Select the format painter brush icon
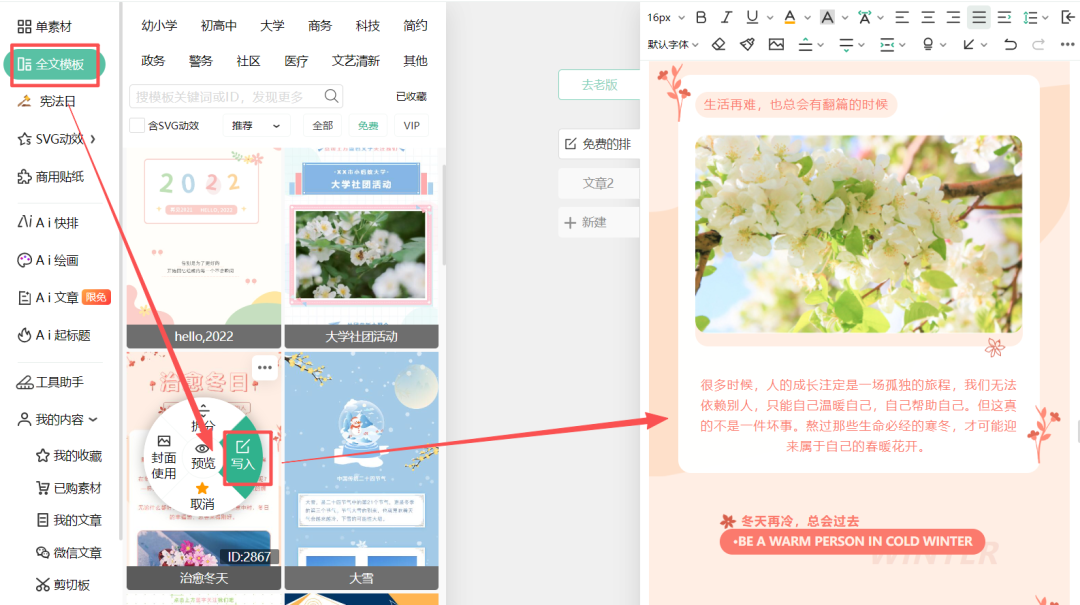The height and width of the screenshot is (605, 1080). coord(747,44)
